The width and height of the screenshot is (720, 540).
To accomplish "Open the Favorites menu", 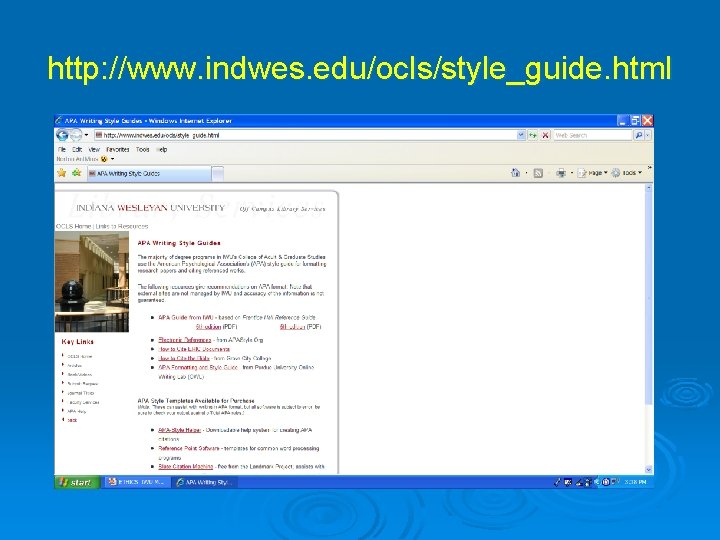I will point(118,150).
